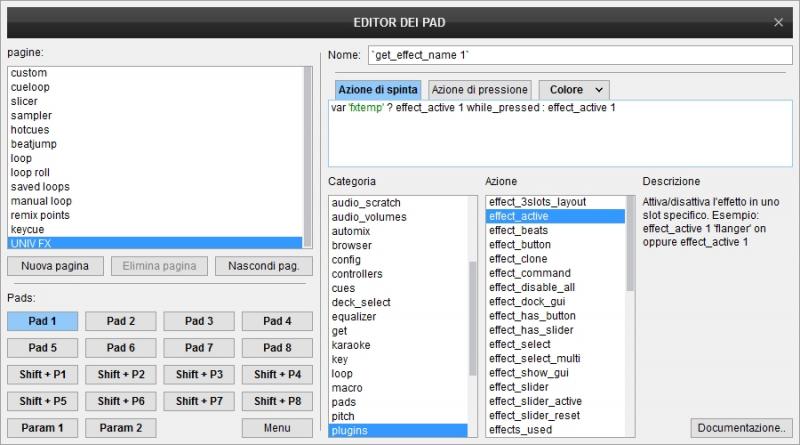Select Pad 5
The image size is (800, 445).
pos(42,348)
